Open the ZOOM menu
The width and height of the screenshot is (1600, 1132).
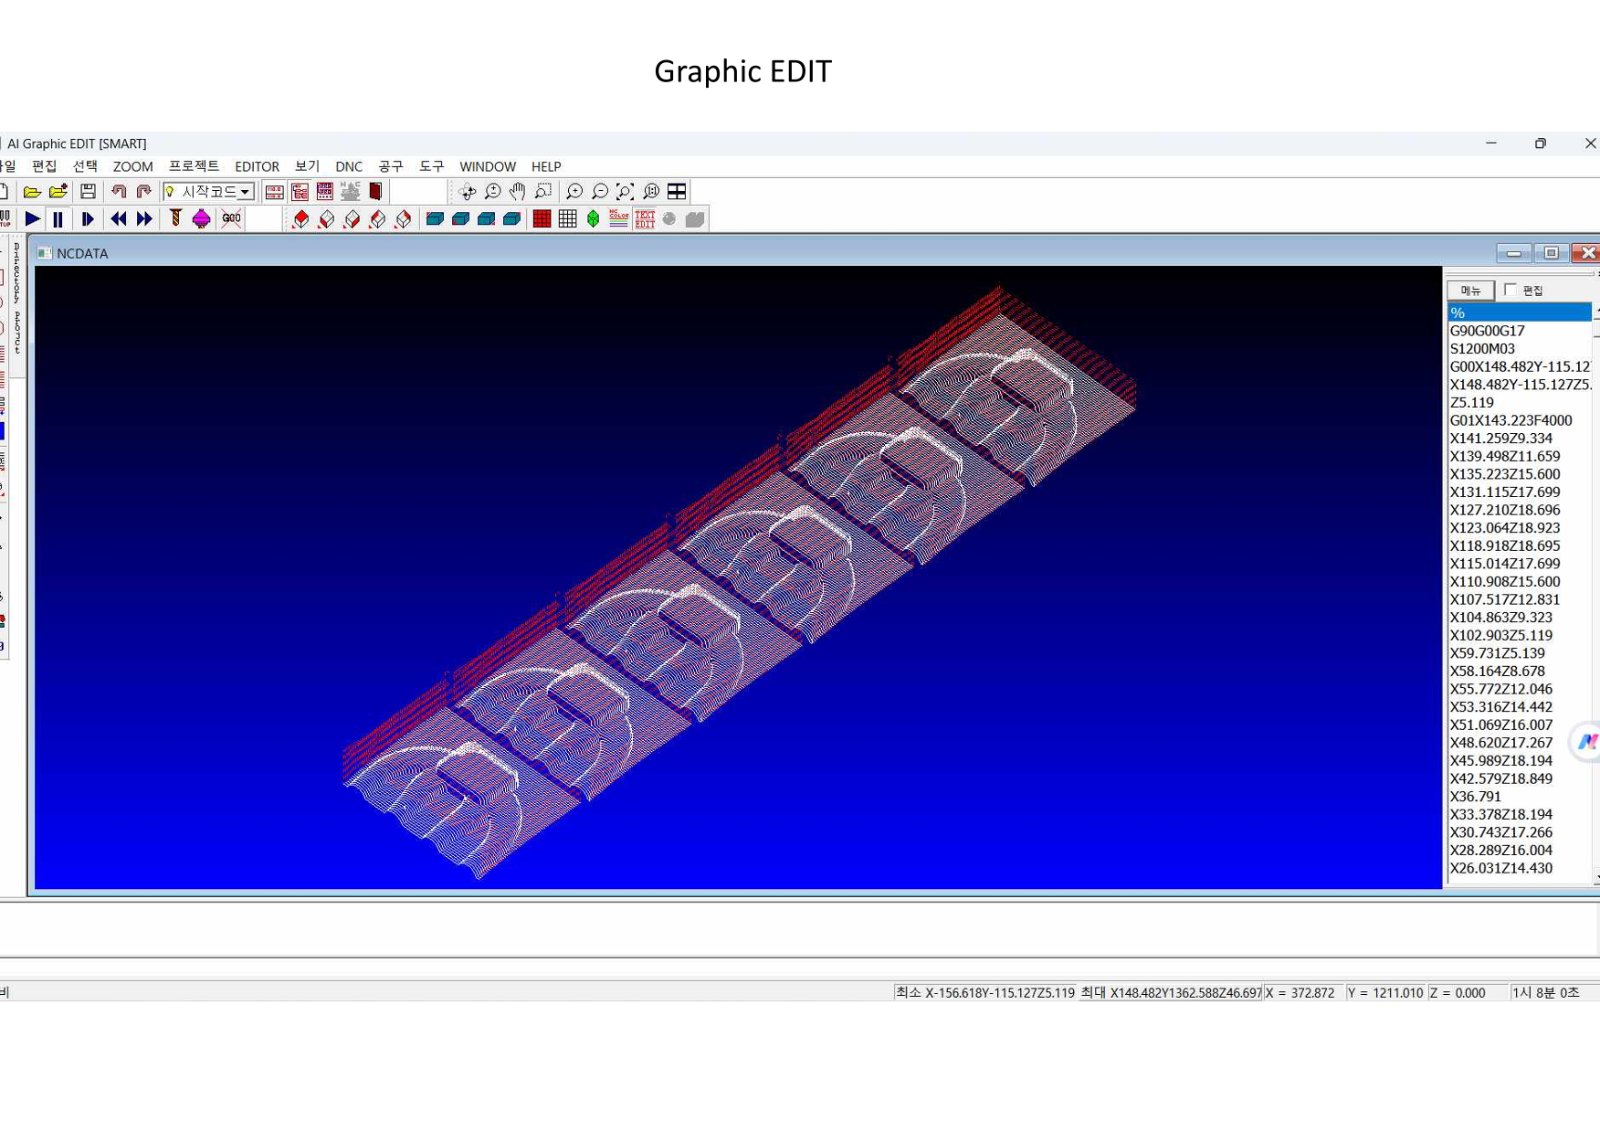point(133,167)
